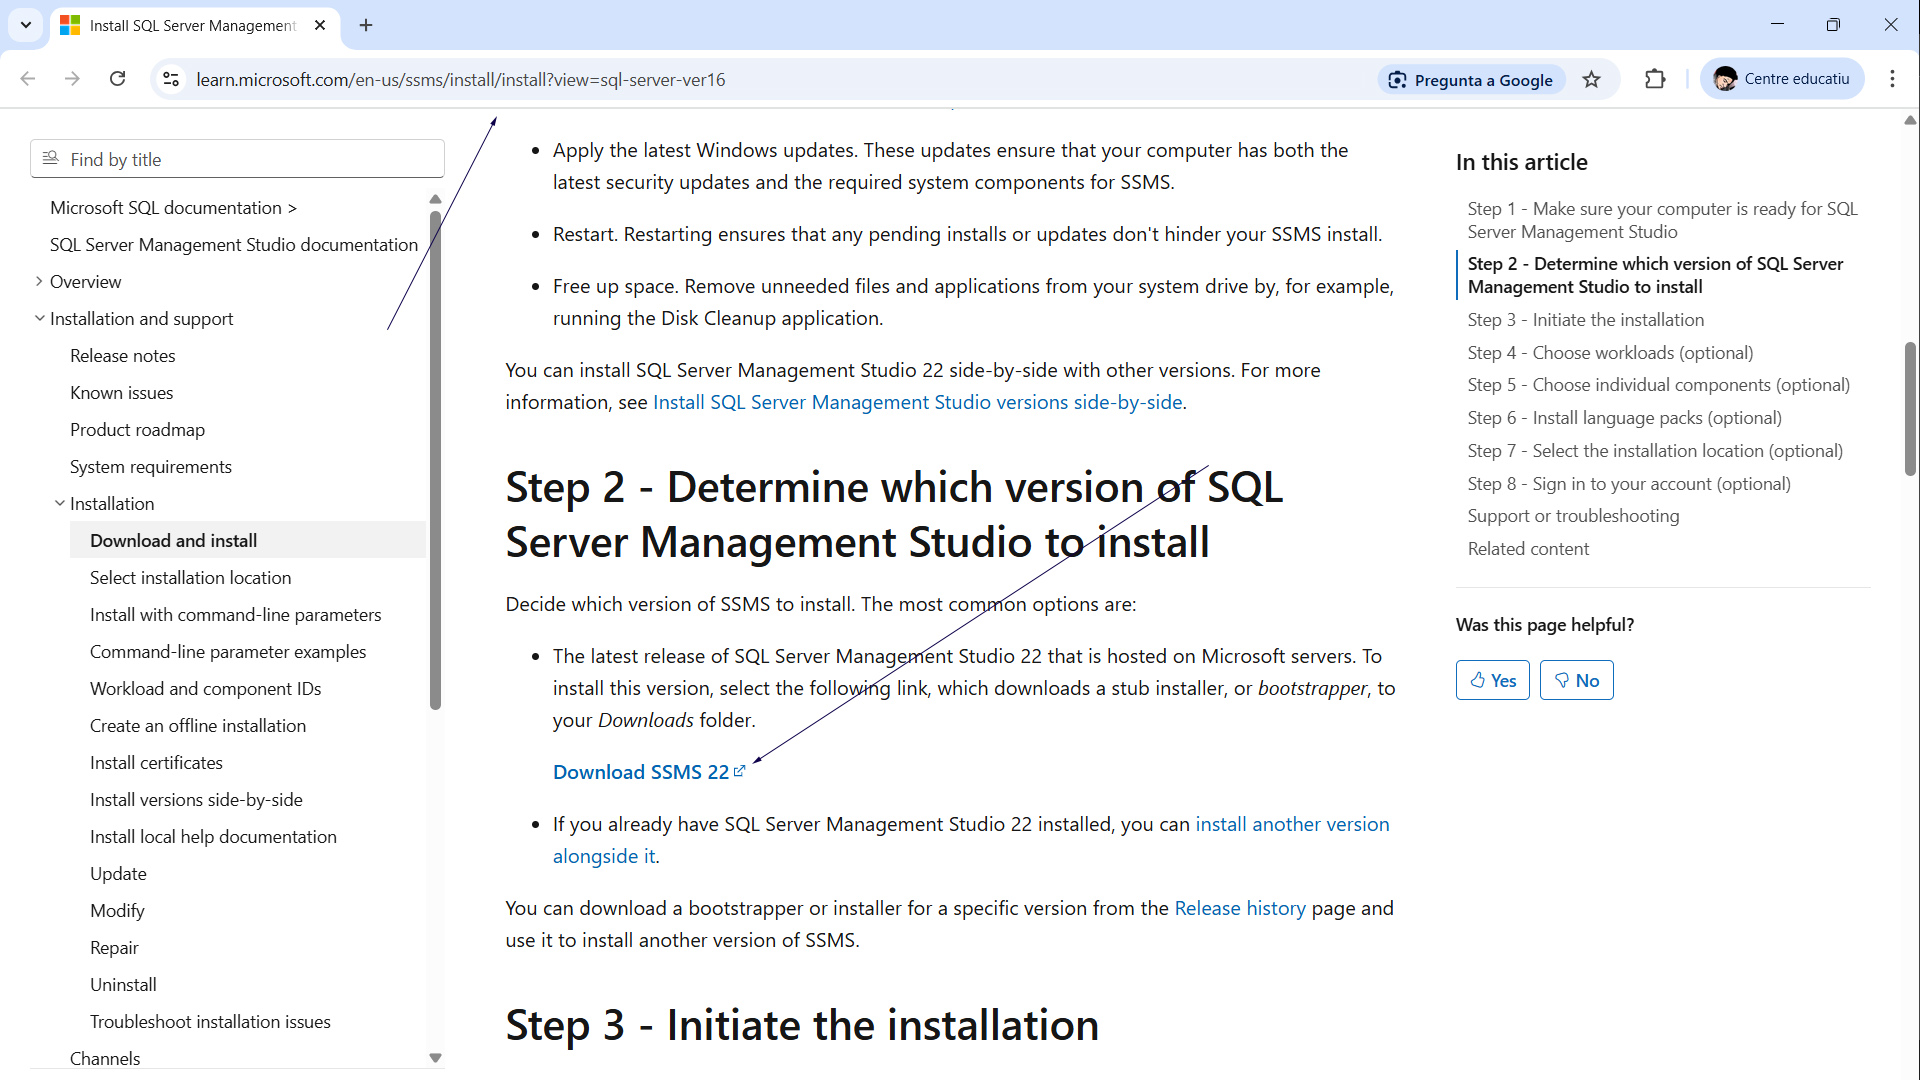The height and width of the screenshot is (1080, 1920).
Task: Open the browser extensions puzzle icon
Action: 1655,79
